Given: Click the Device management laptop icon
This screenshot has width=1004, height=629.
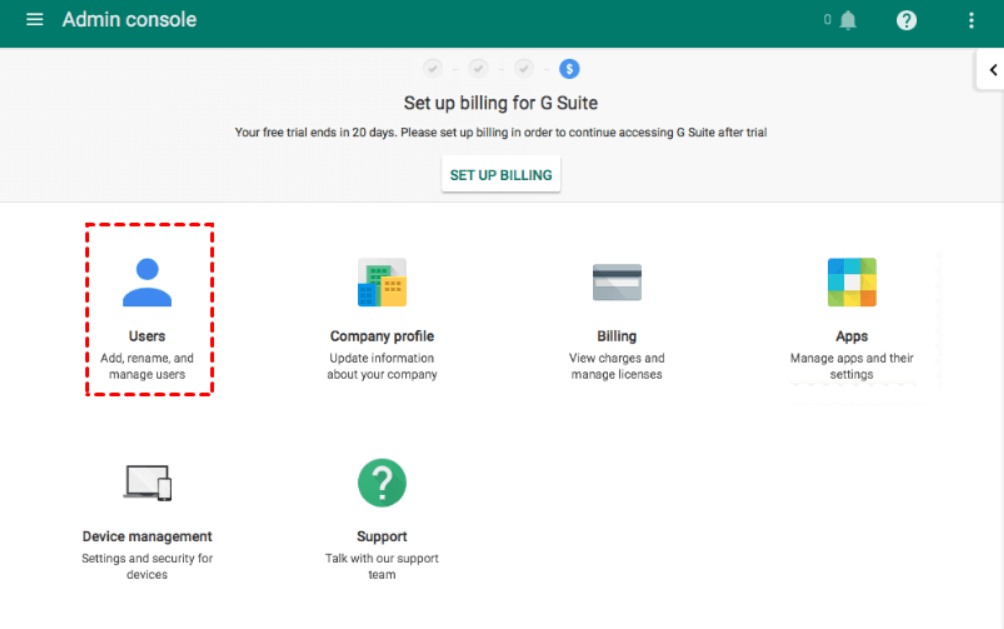Looking at the screenshot, I should point(147,483).
